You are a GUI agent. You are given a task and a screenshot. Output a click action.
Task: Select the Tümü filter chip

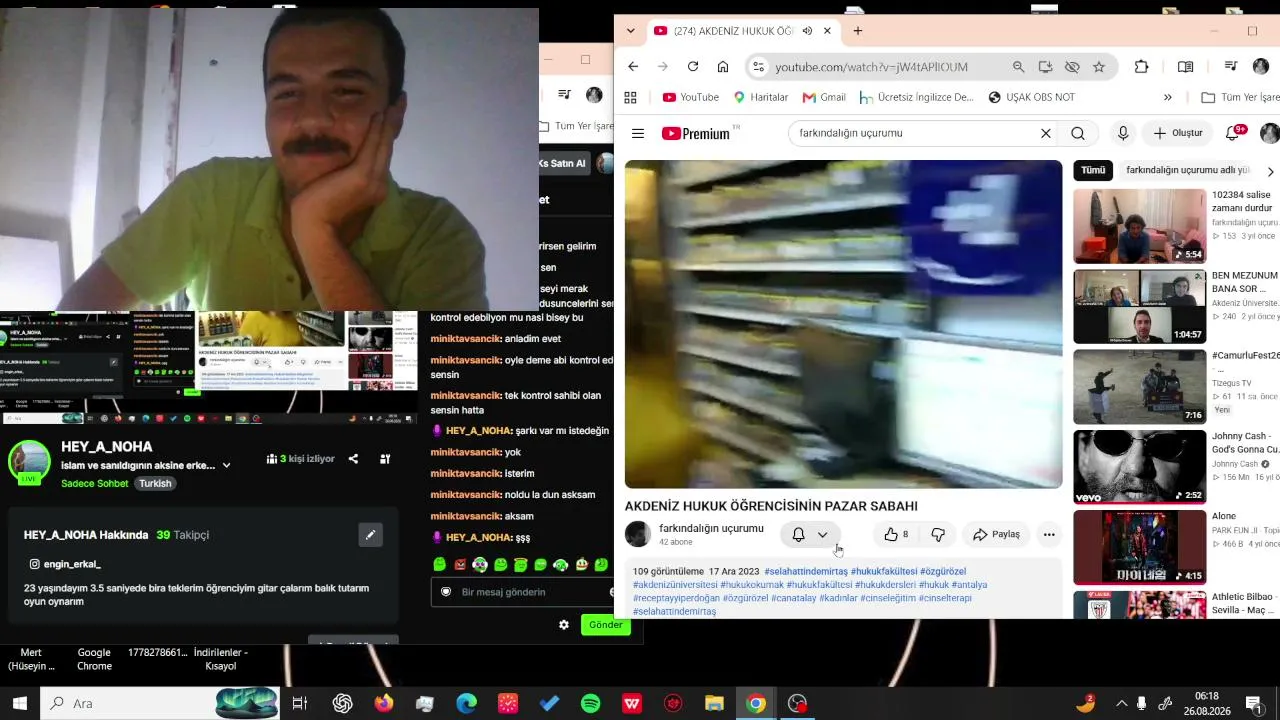point(1093,170)
